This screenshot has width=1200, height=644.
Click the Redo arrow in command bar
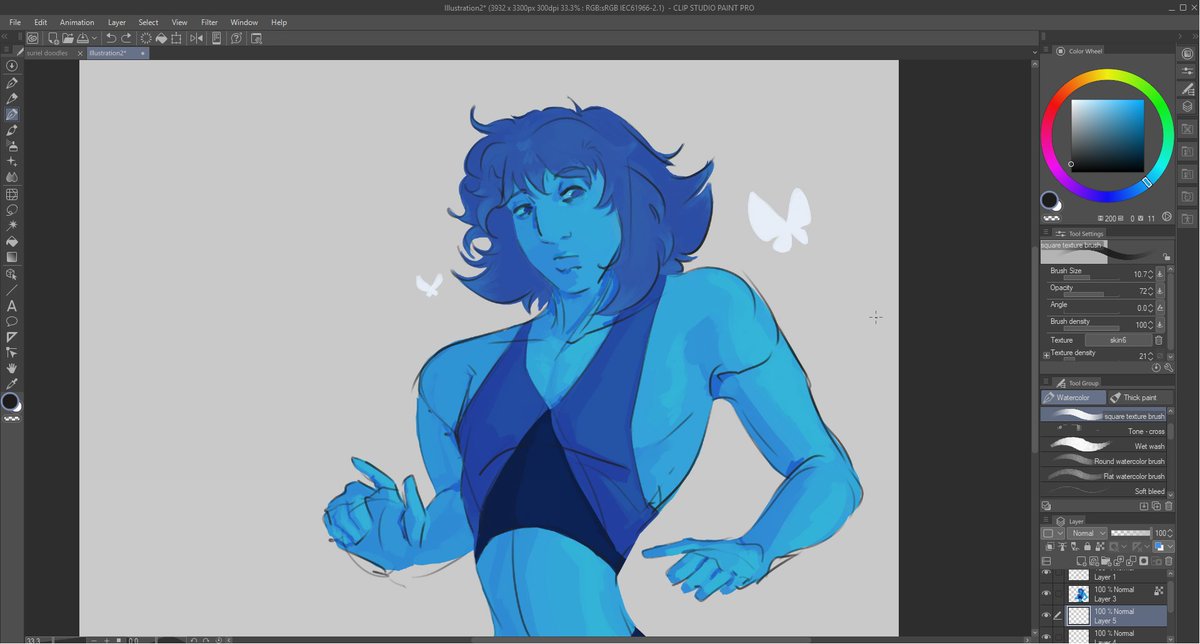pyautogui.click(x=126, y=38)
